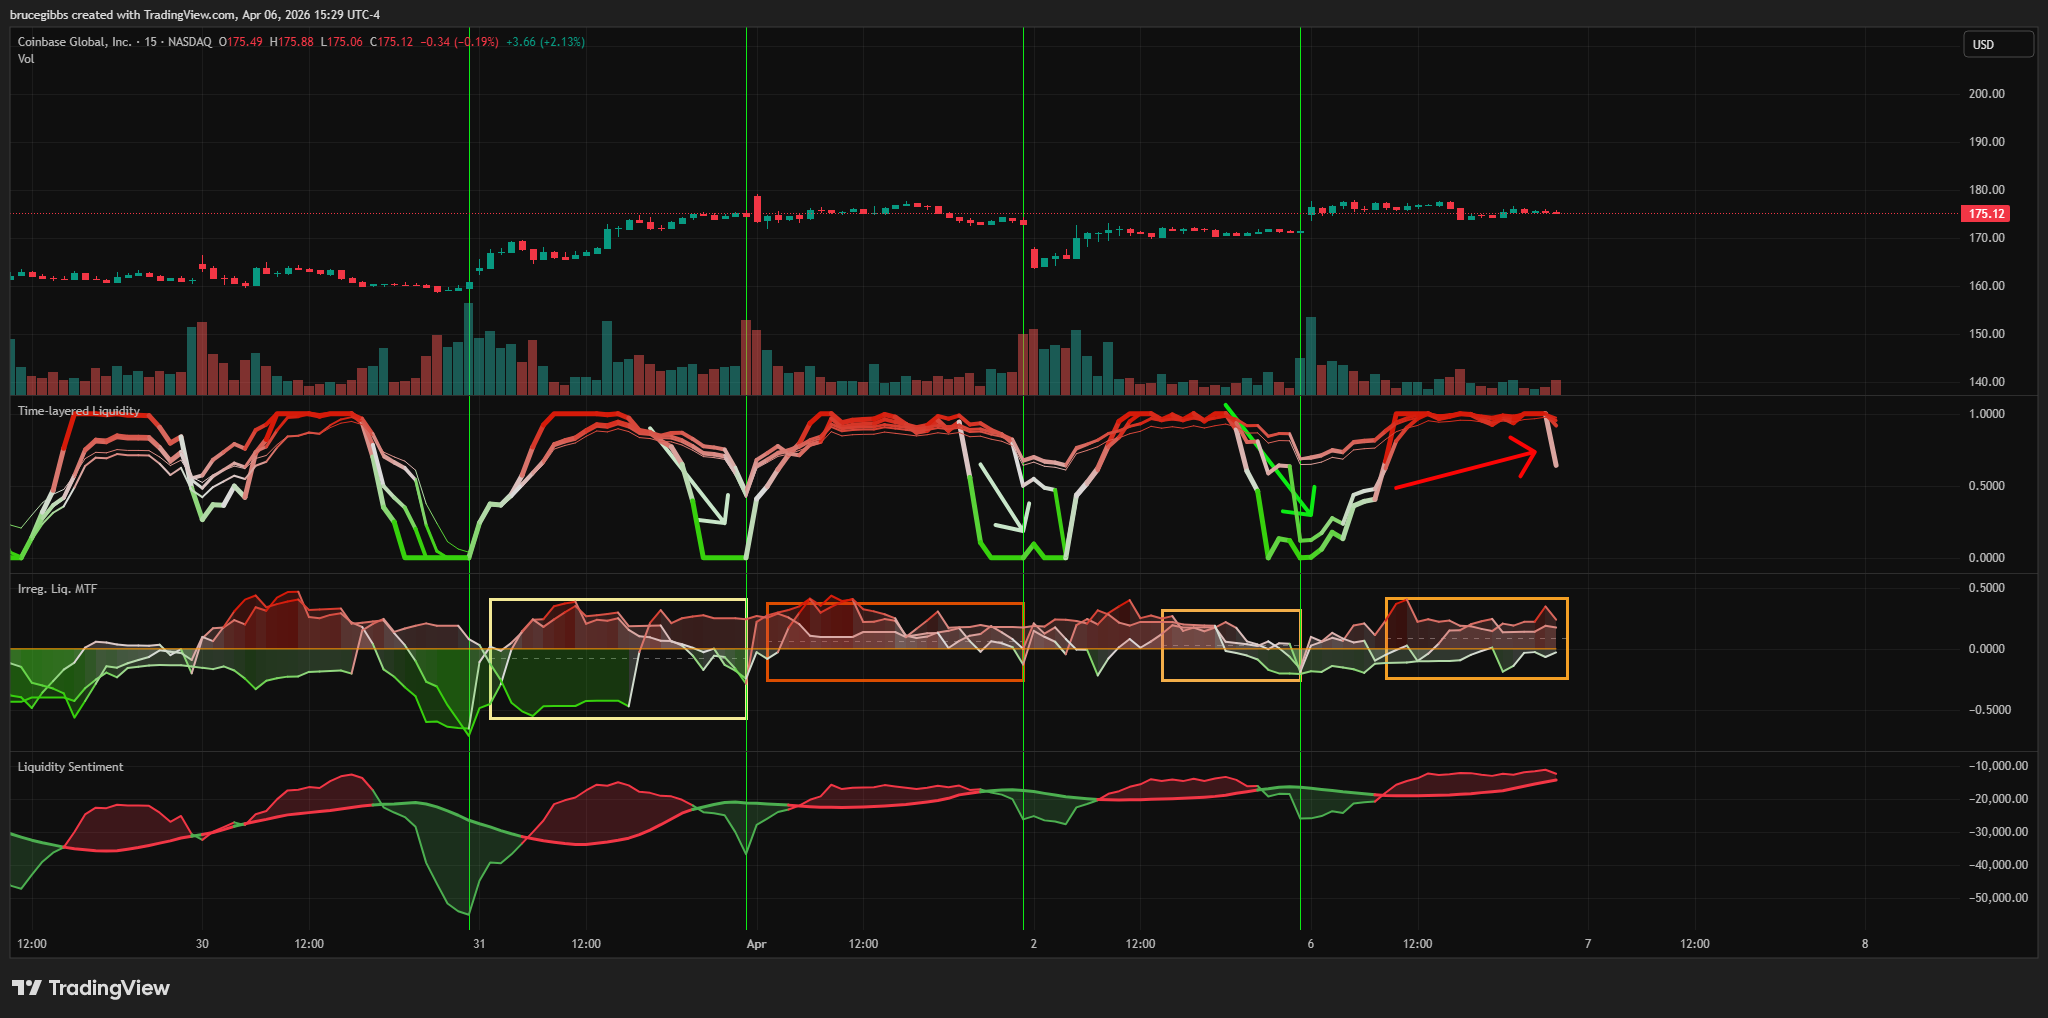
Task: Click the 175.12 current price tag
Action: (1985, 214)
